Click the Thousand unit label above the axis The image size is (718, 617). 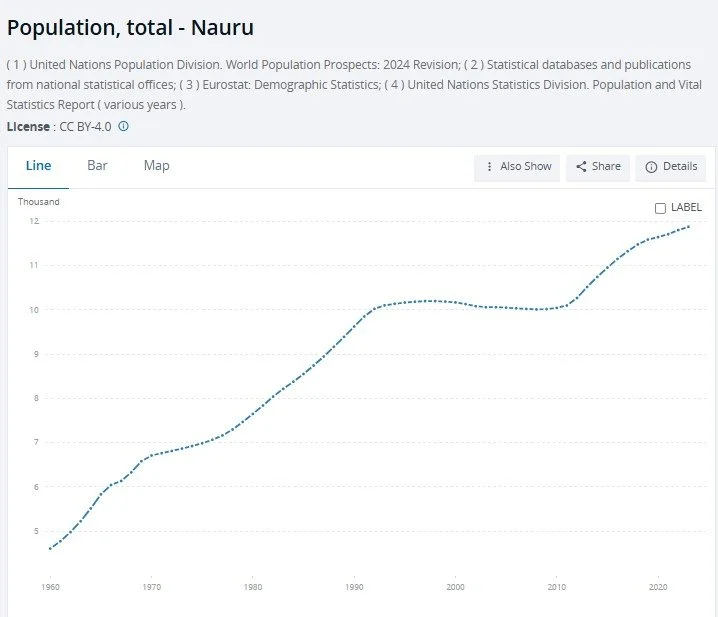tap(39, 202)
